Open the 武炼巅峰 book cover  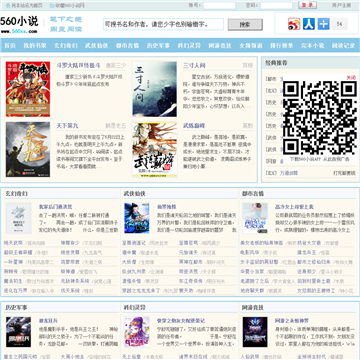coord(155,149)
